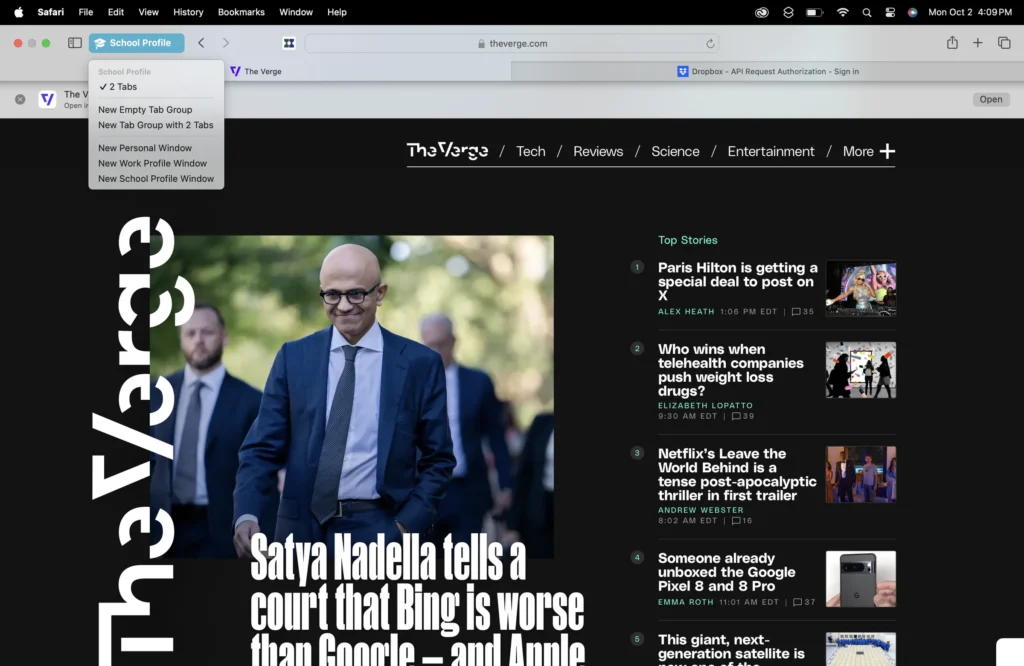Screen dimensions: 1024x666
Task: Open Creative Cloud menu bar icon
Action: [x=761, y=12]
